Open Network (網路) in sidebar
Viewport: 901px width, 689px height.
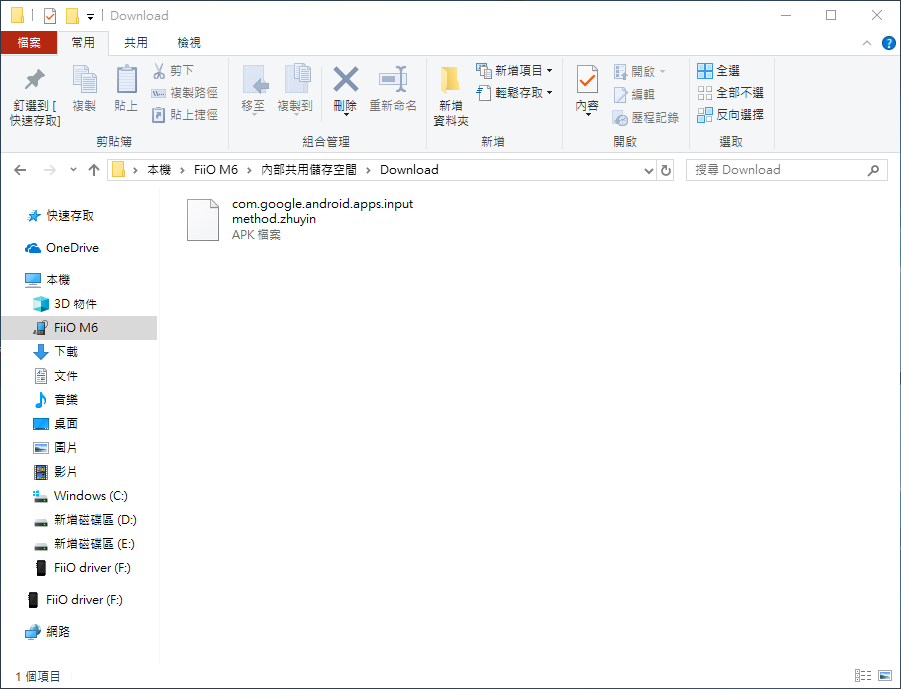tap(48, 632)
